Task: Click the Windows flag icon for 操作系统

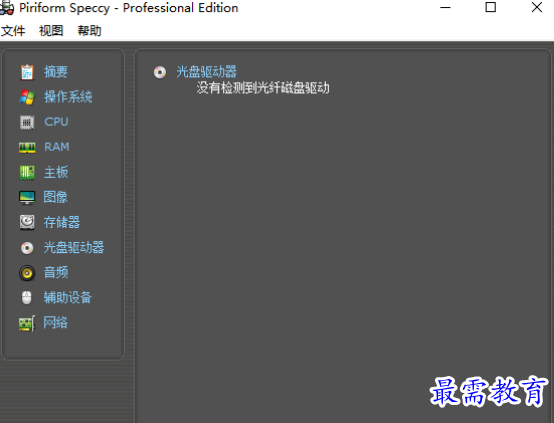Action: click(27, 97)
